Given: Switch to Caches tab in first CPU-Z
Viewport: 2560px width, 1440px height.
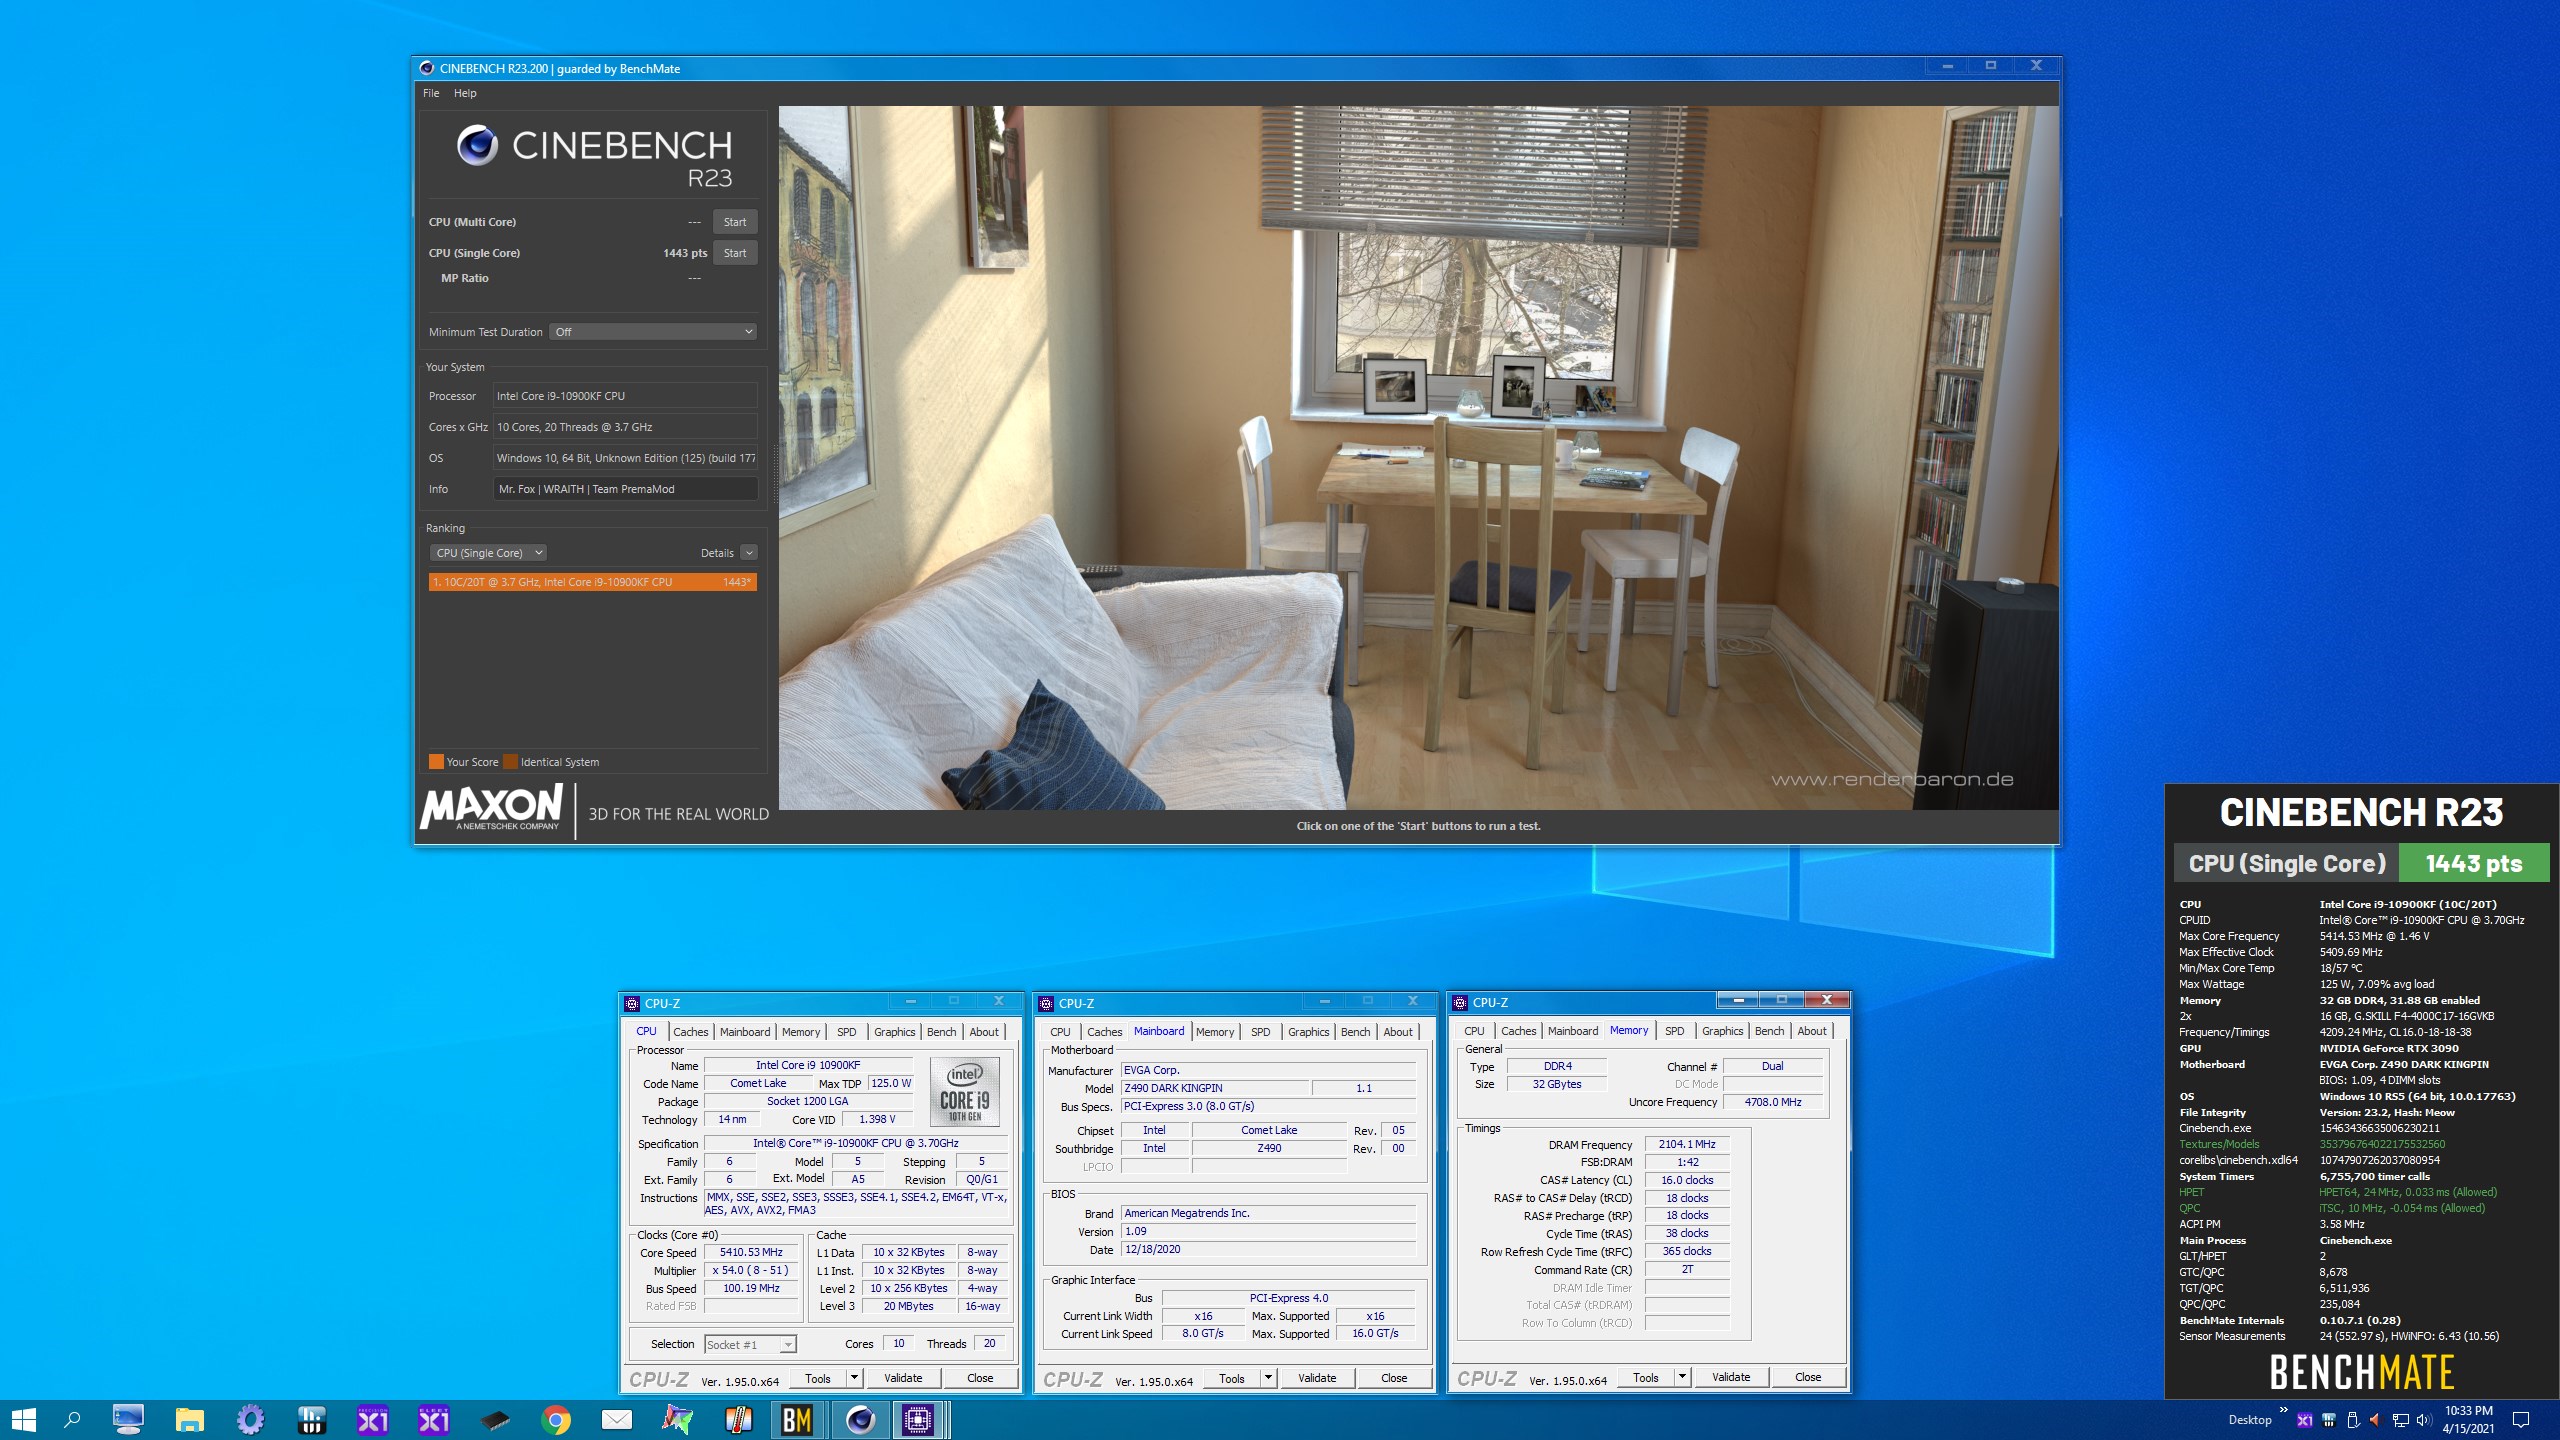Looking at the screenshot, I should tap(690, 1032).
